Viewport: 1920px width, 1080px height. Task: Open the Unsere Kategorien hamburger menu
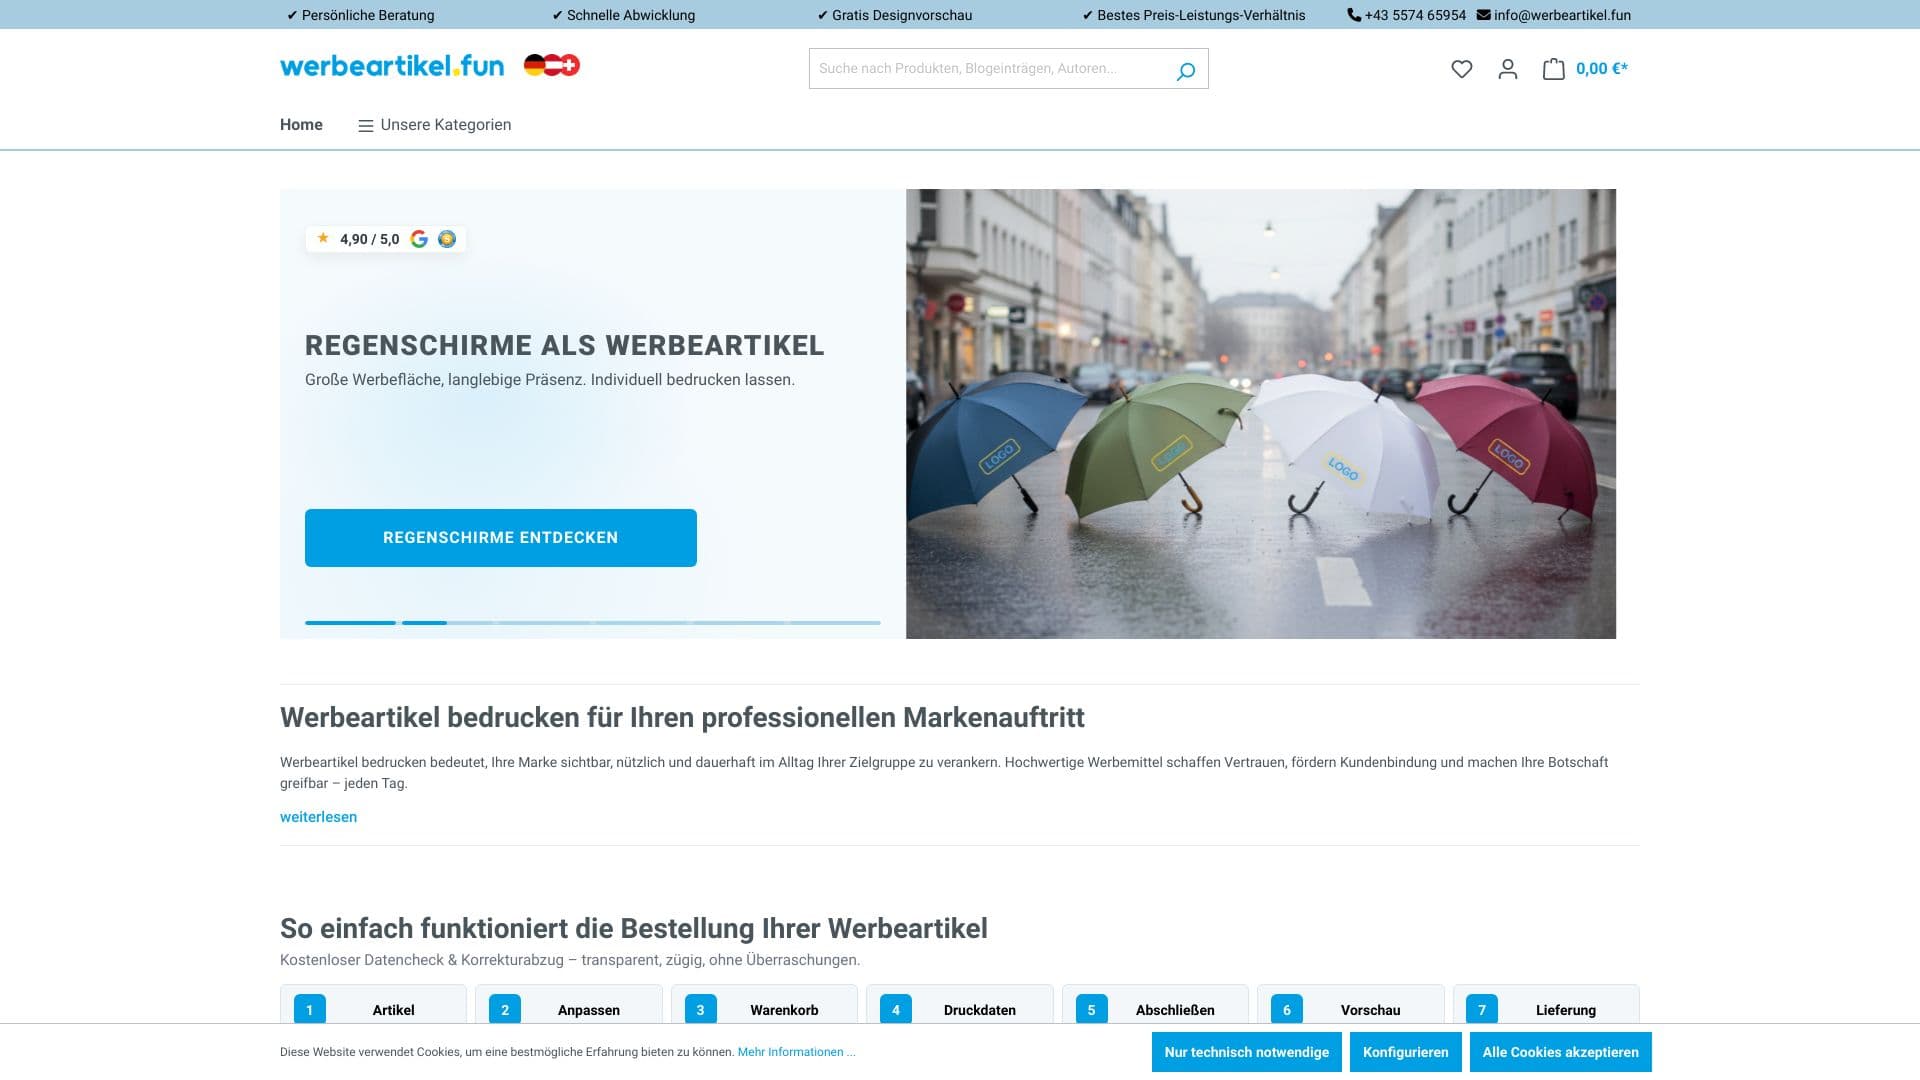point(365,125)
